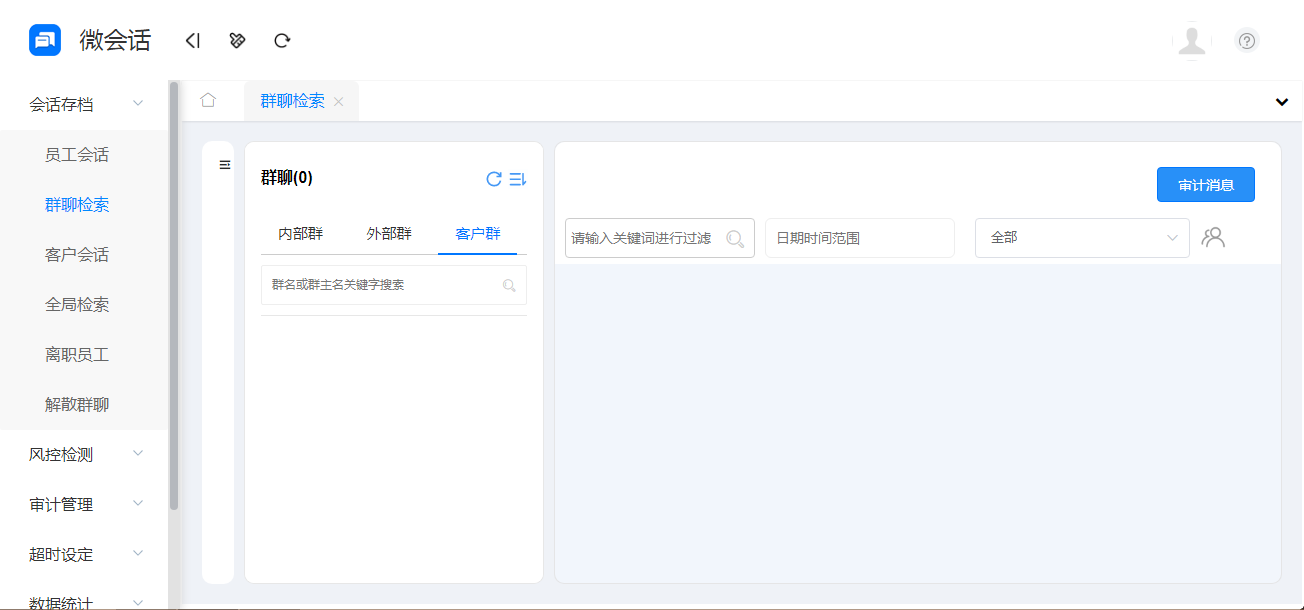Open the home tab via the house icon
Screen dimensions: 1304x610
coord(208,100)
